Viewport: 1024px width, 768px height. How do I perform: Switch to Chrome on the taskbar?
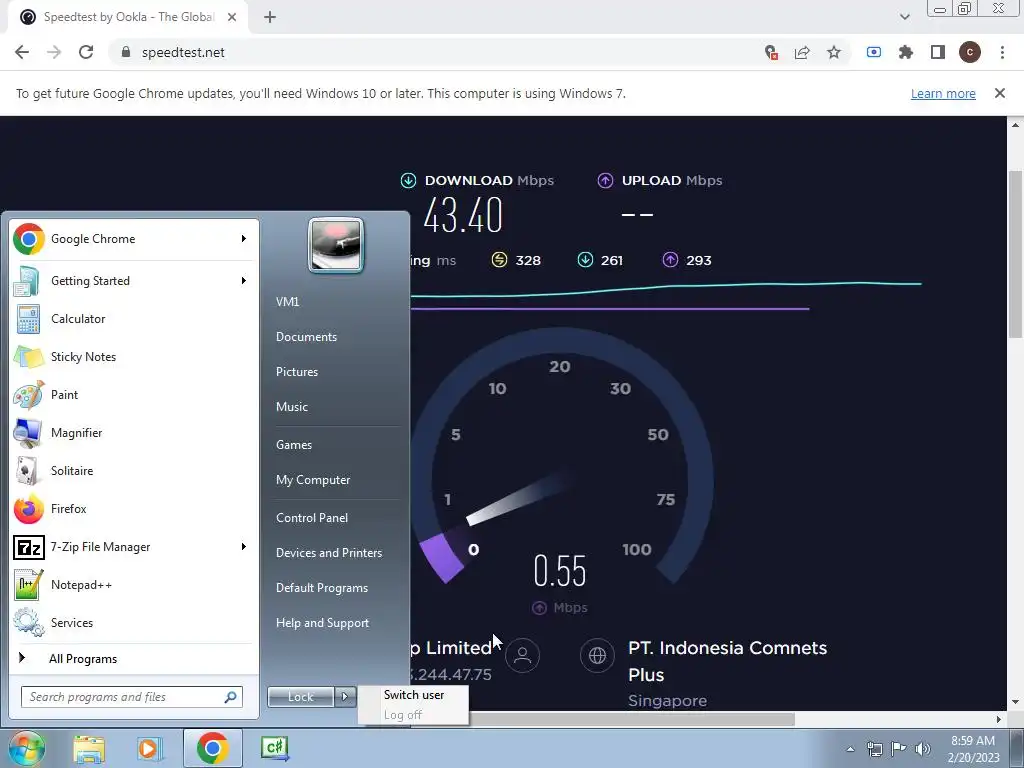(x=212, y=748)
